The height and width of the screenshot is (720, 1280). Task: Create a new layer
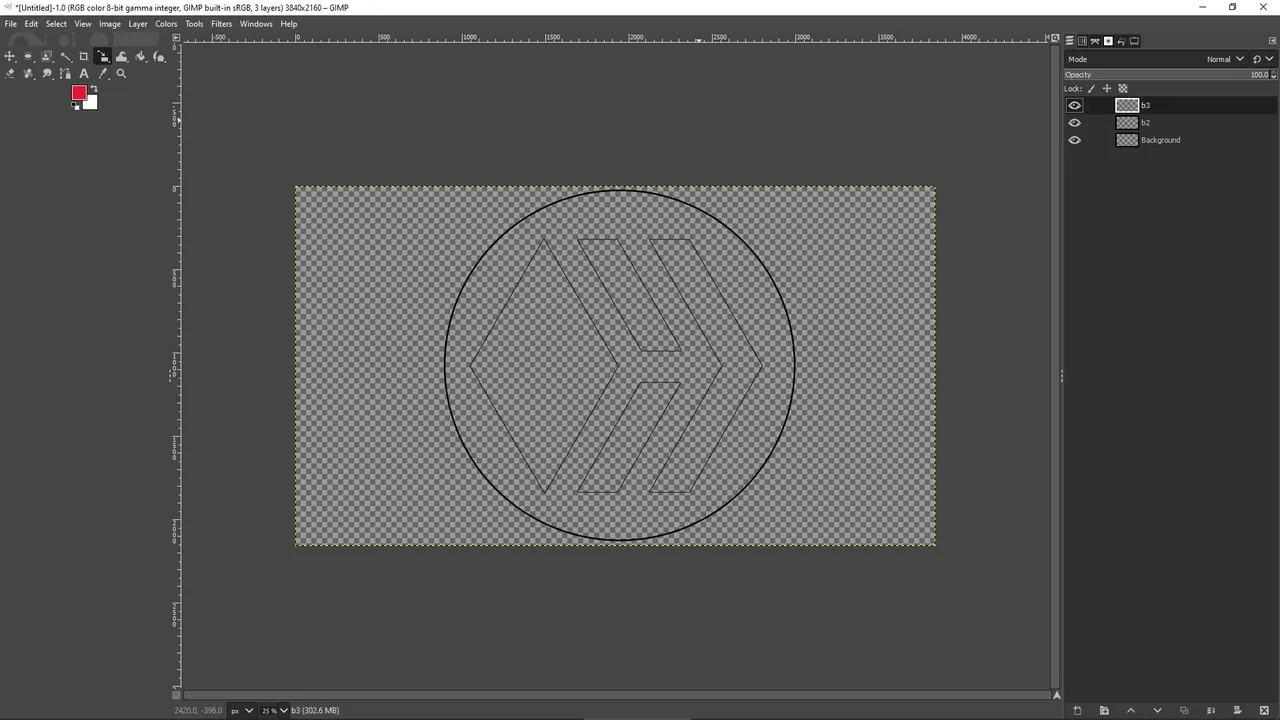(1077, 710)
